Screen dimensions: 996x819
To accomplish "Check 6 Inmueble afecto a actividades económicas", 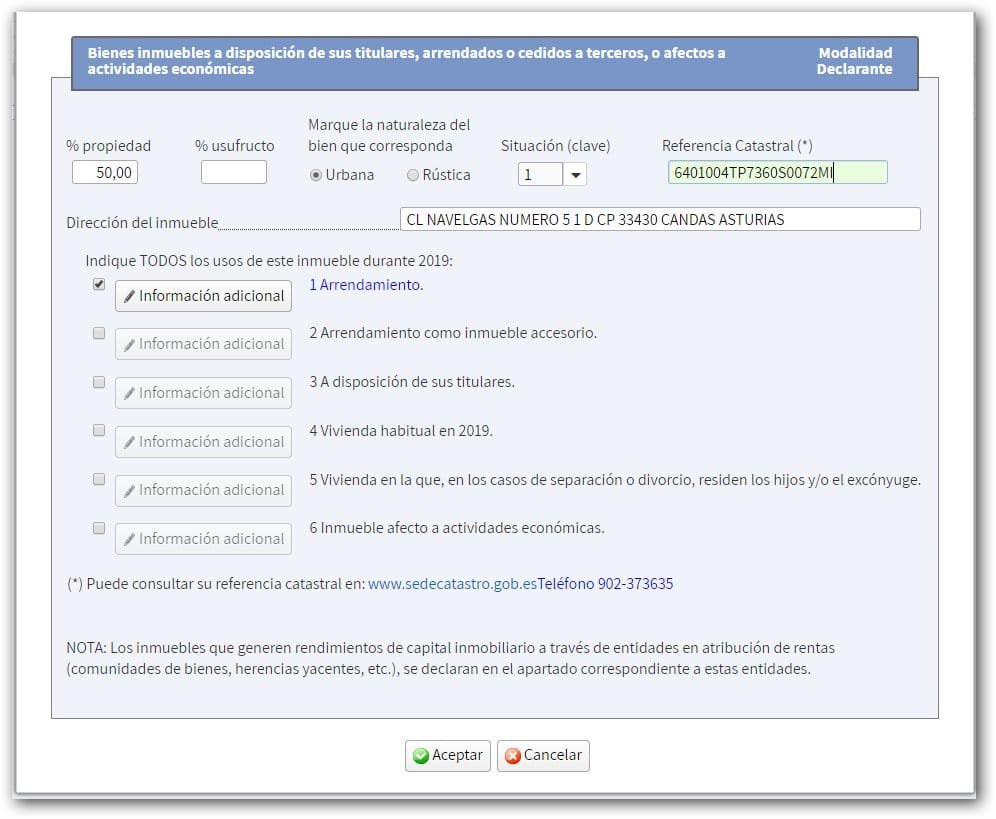I will [99, 528].
